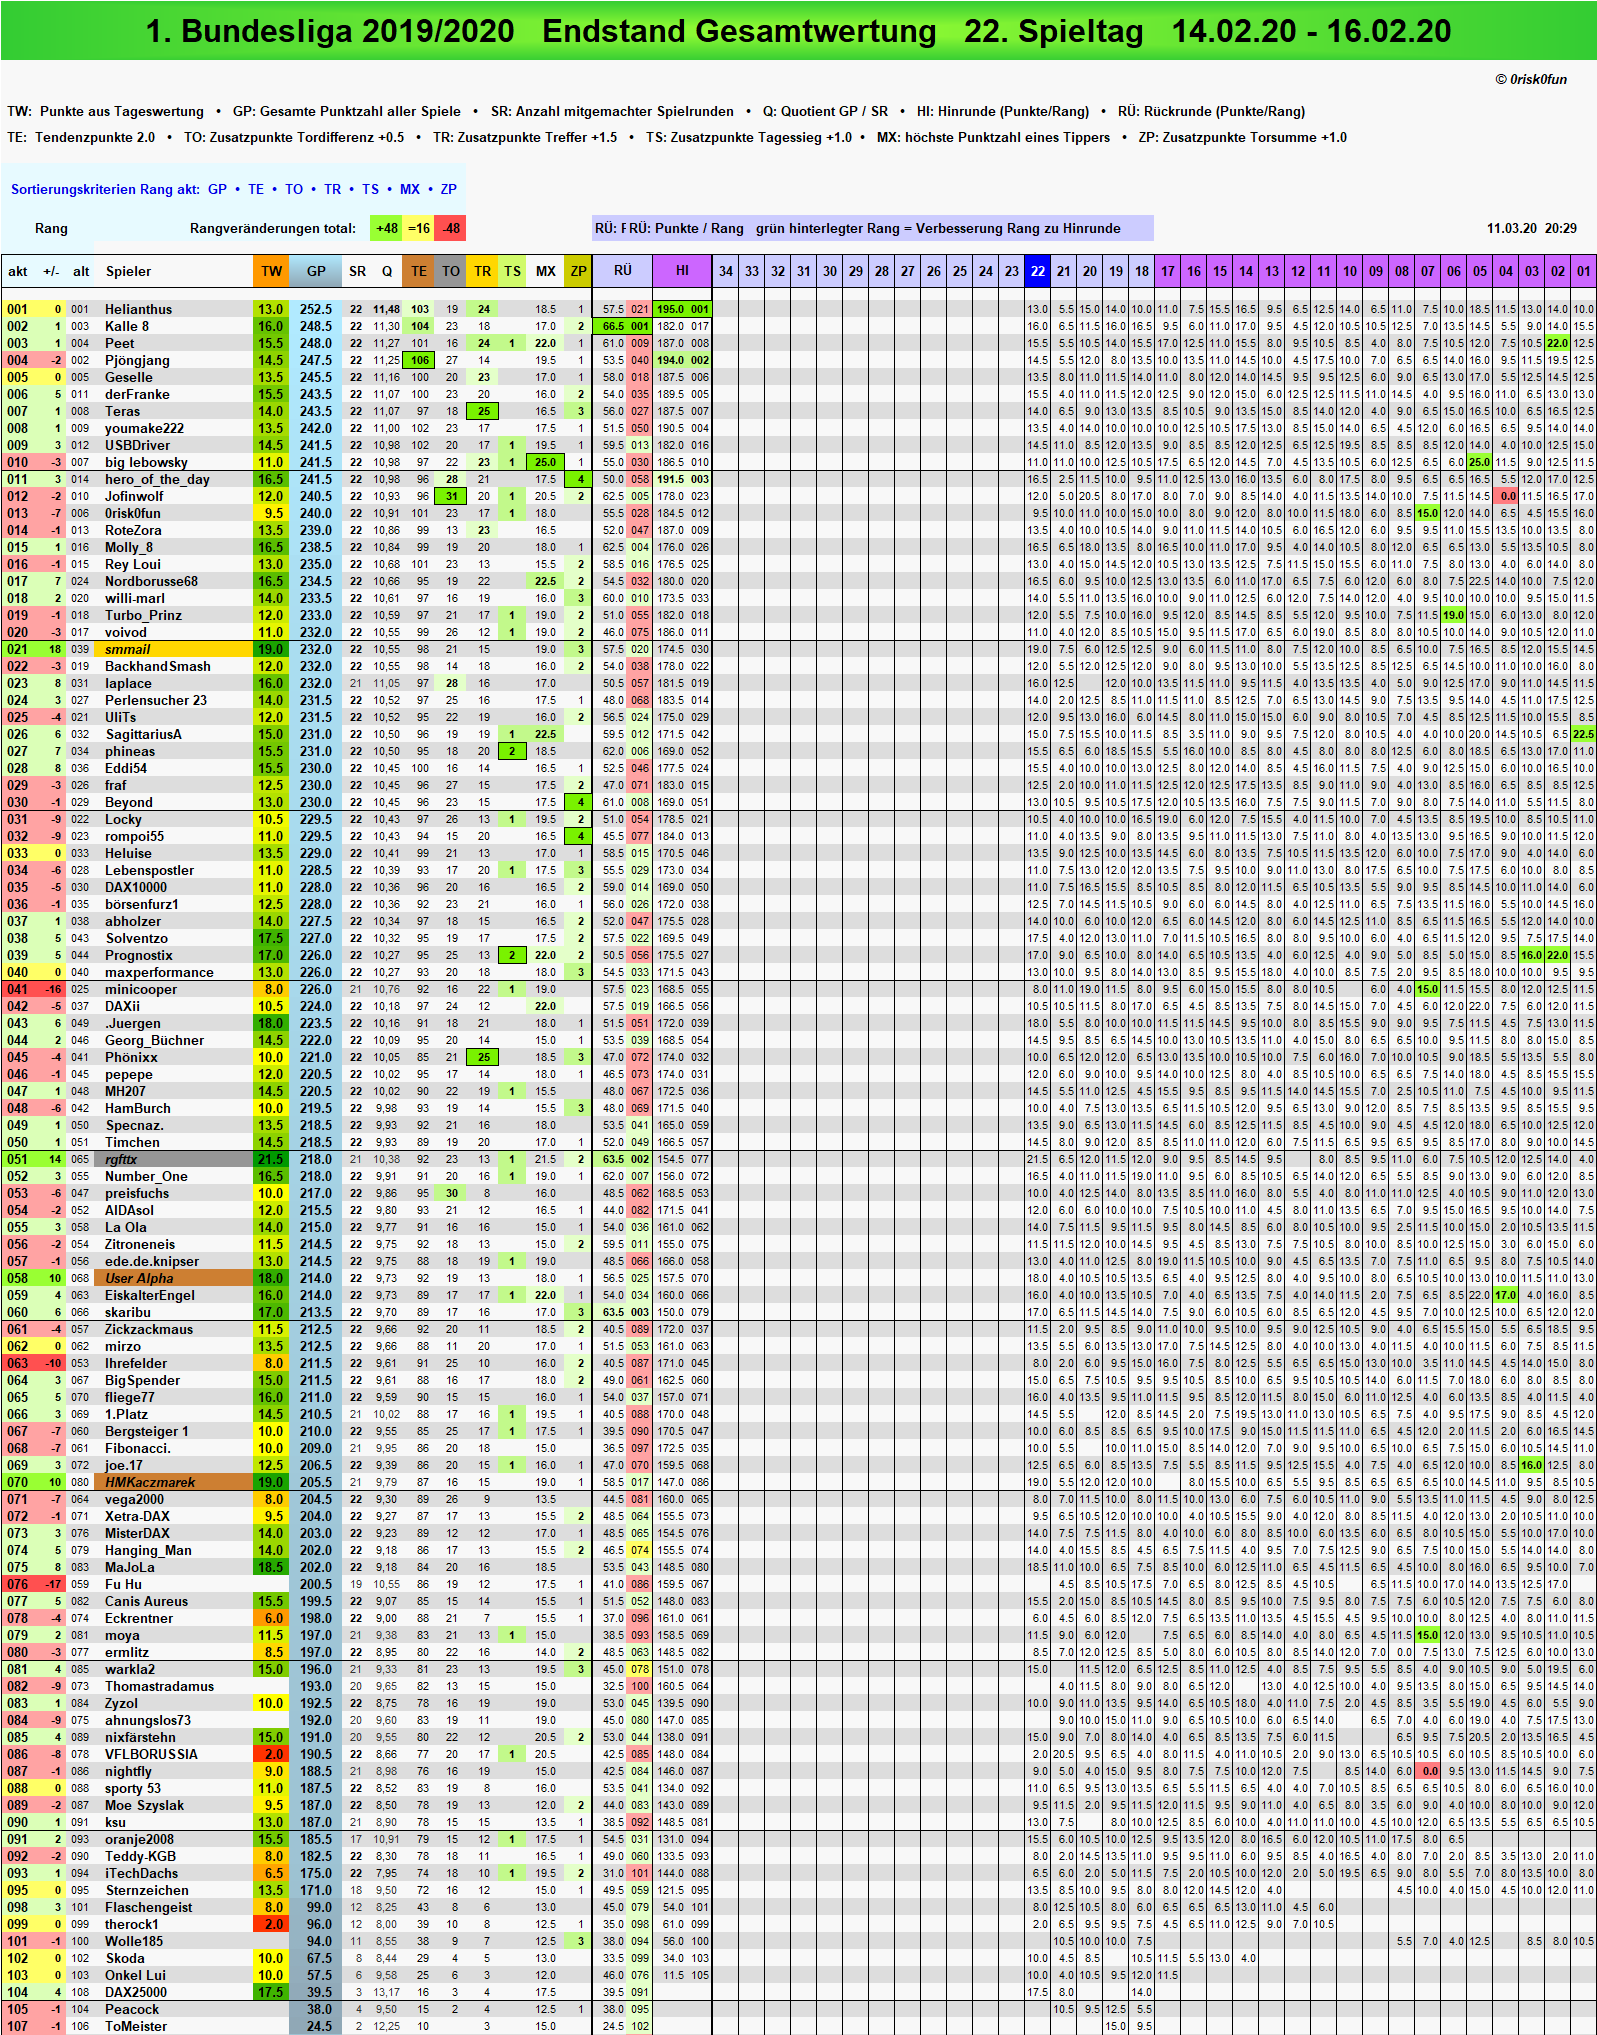This screenshot has height=2035, width=1597.
Task: Select player 'big lebowsky'
Action: click(146, 462)
